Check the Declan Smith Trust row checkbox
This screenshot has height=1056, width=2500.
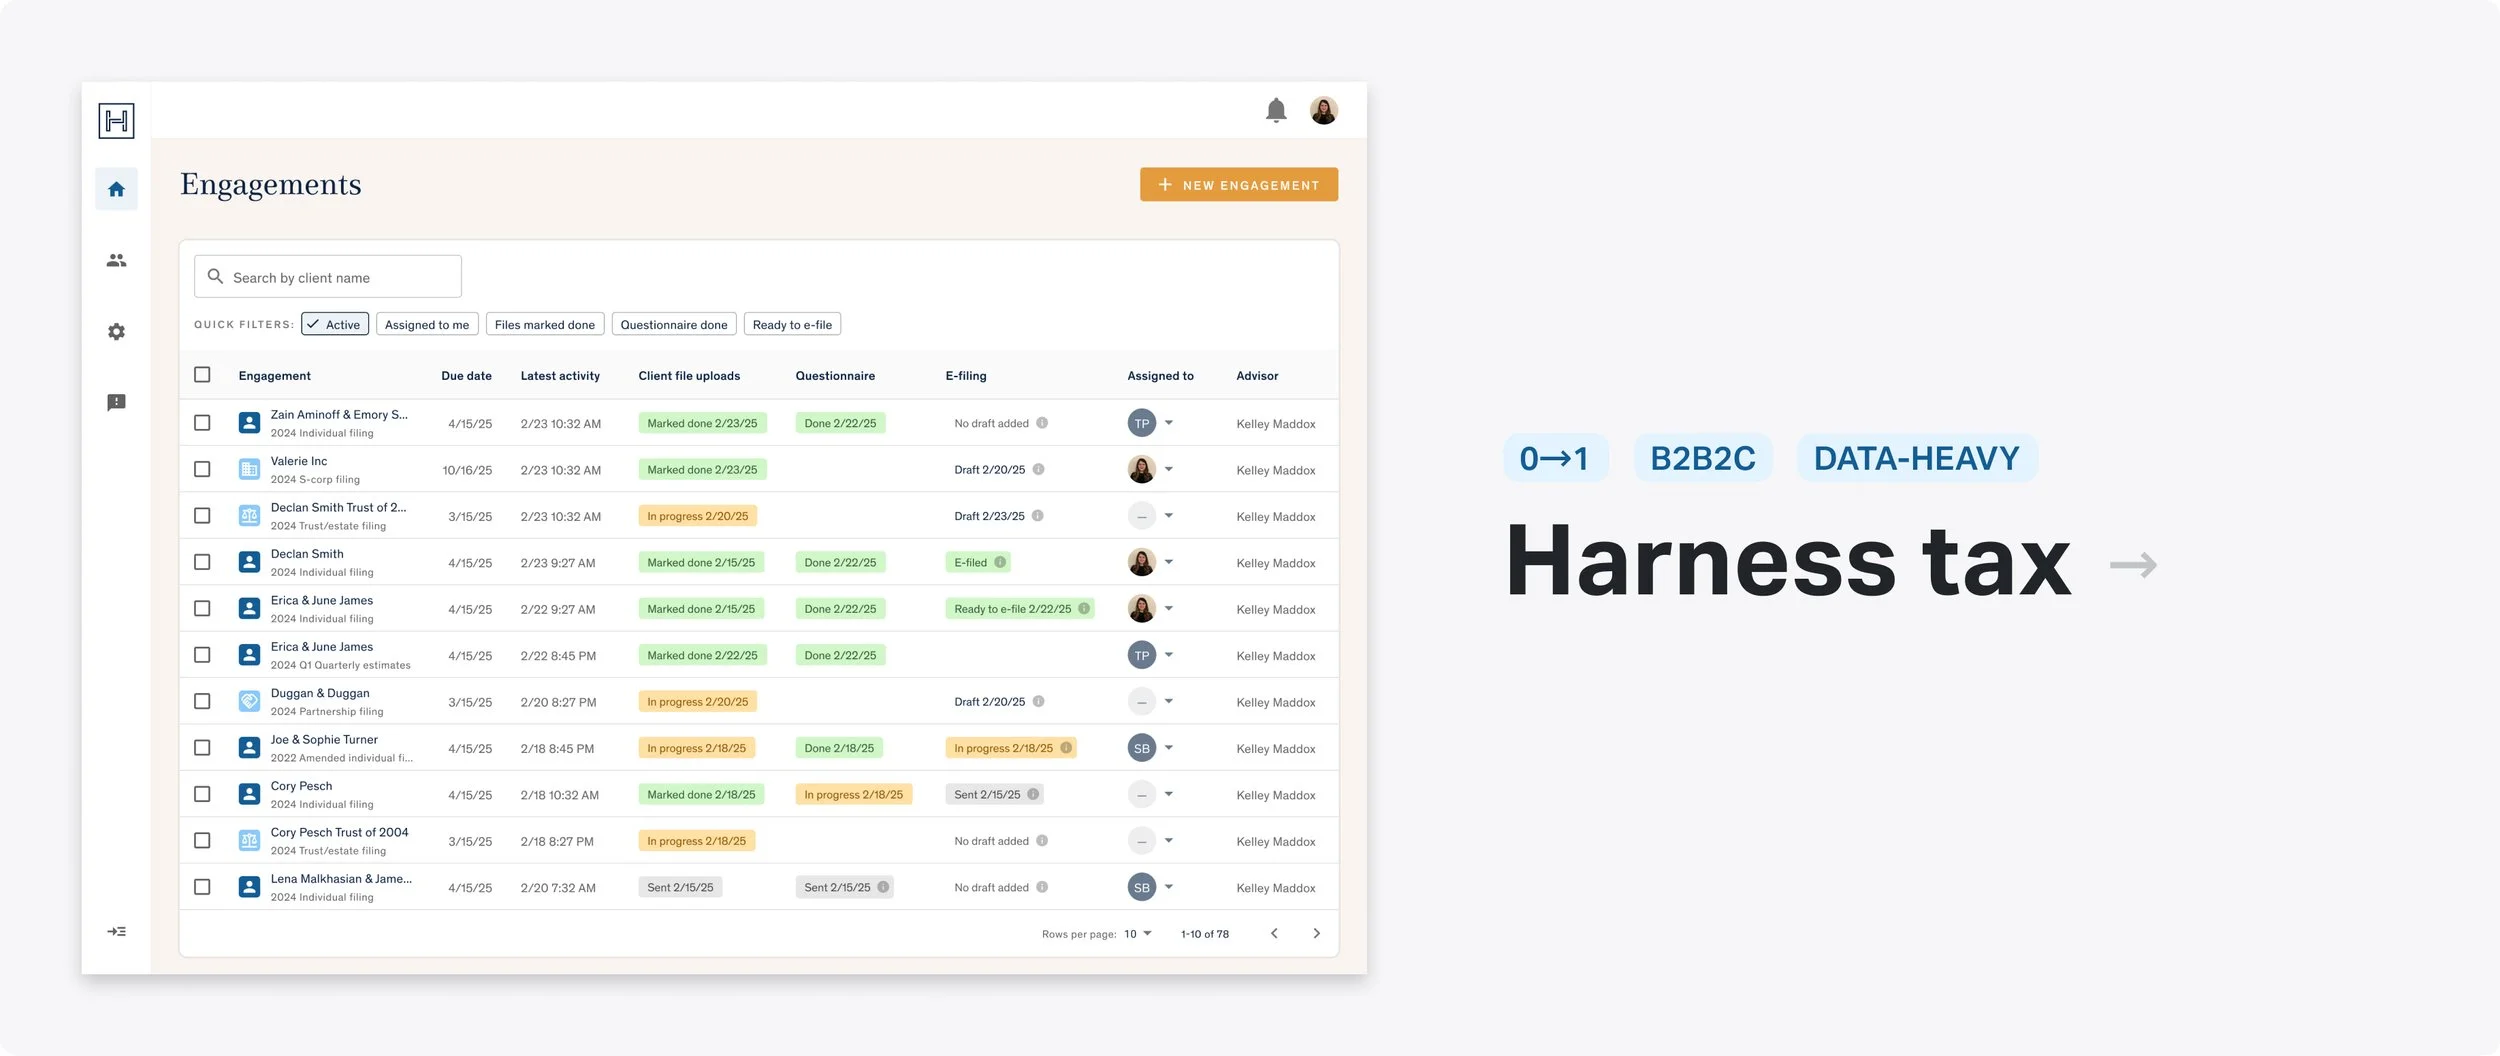[x=202, y=515]
